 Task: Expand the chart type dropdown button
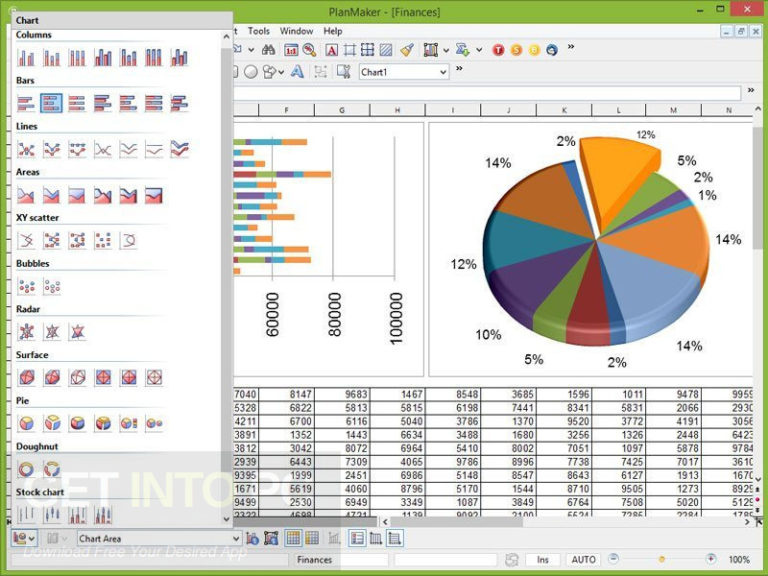(24, 538)
